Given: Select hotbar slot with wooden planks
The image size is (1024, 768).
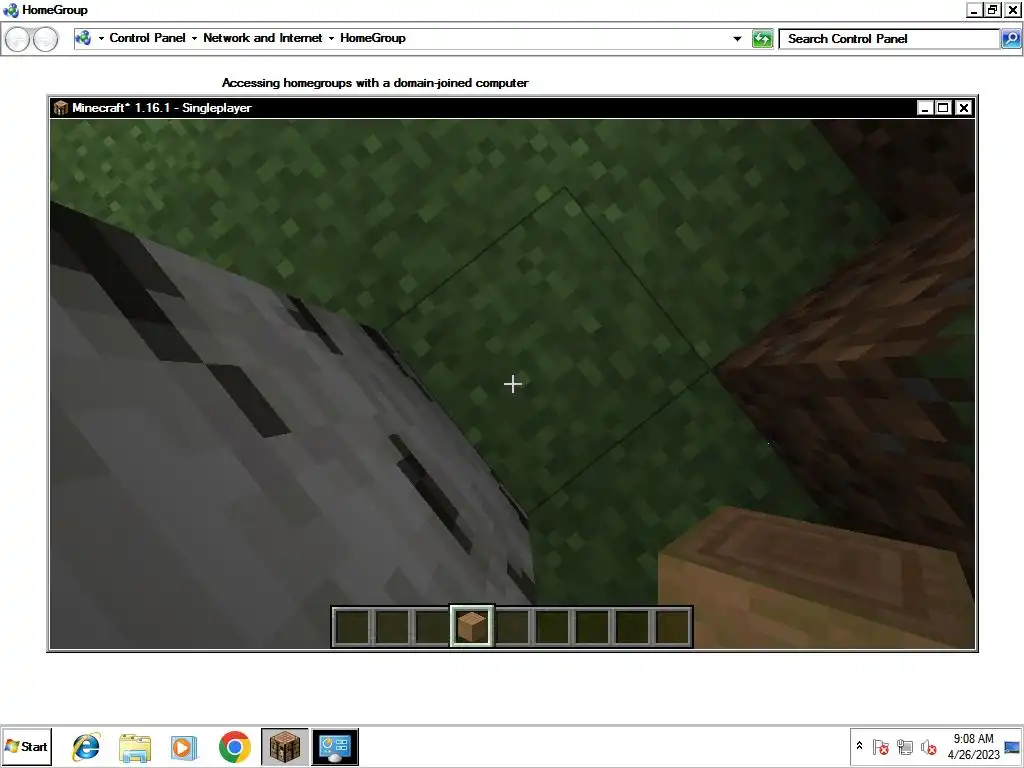Looking at the screenshot, I should coord(472,626).
